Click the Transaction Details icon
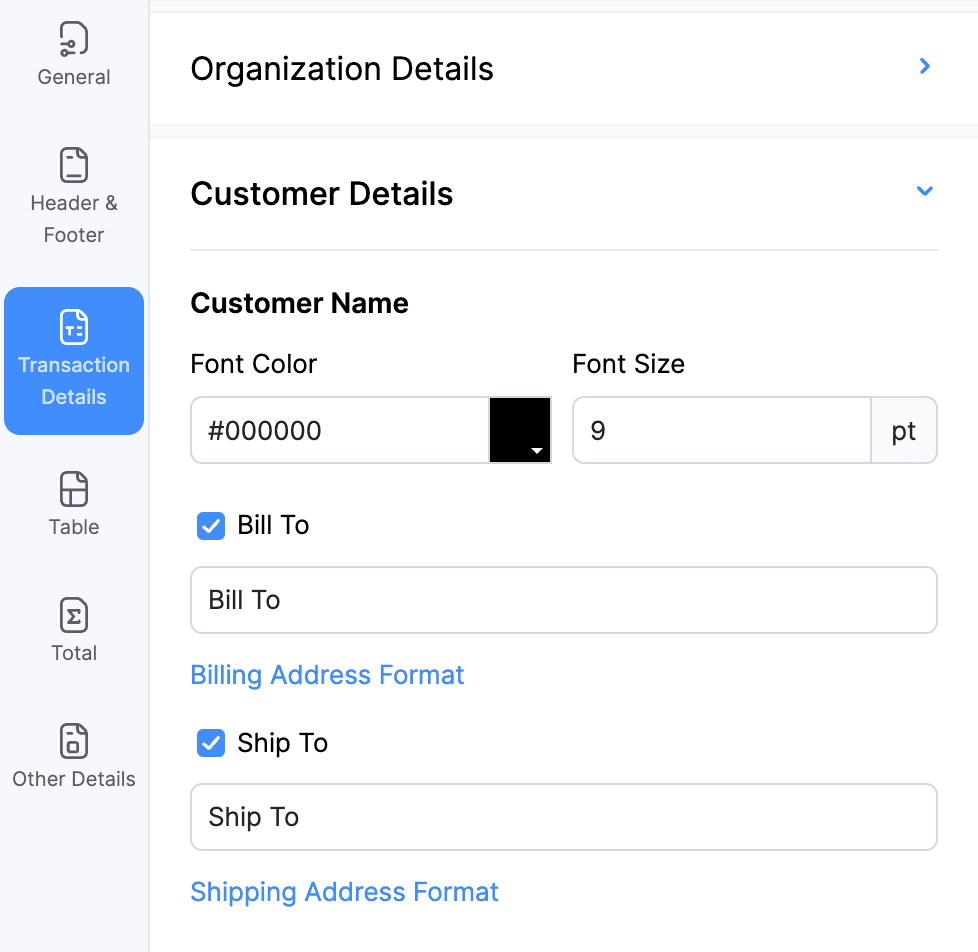Viewport: 978px width, 952px height. click(73, 326)
